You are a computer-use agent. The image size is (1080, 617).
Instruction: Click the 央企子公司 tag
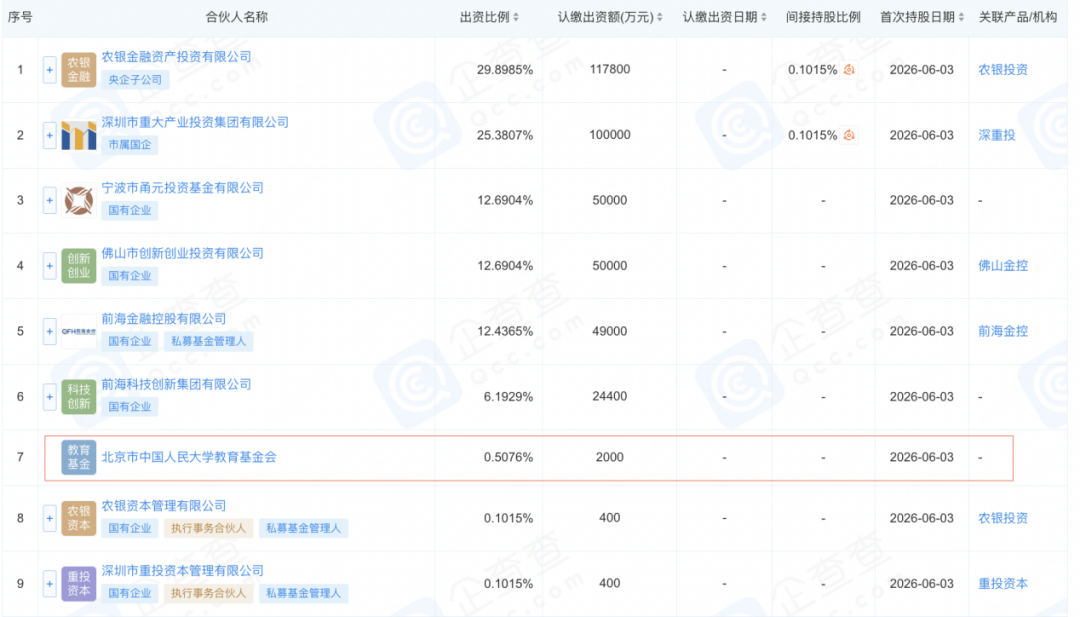pyautogui.click(x=135, y=80)
